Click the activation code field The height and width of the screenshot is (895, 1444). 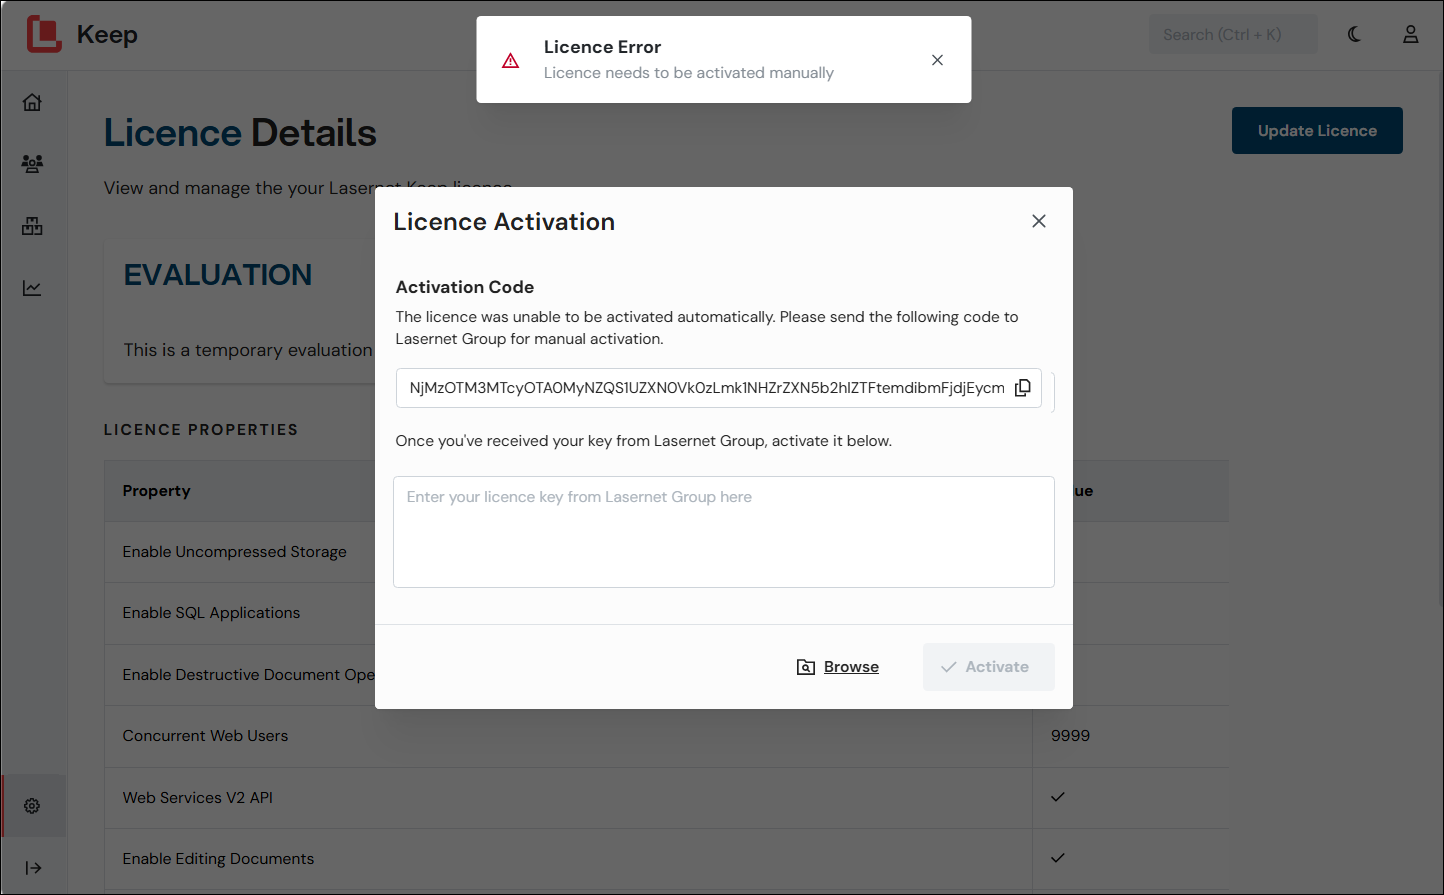pyautogui.click(x=719, y=388)
